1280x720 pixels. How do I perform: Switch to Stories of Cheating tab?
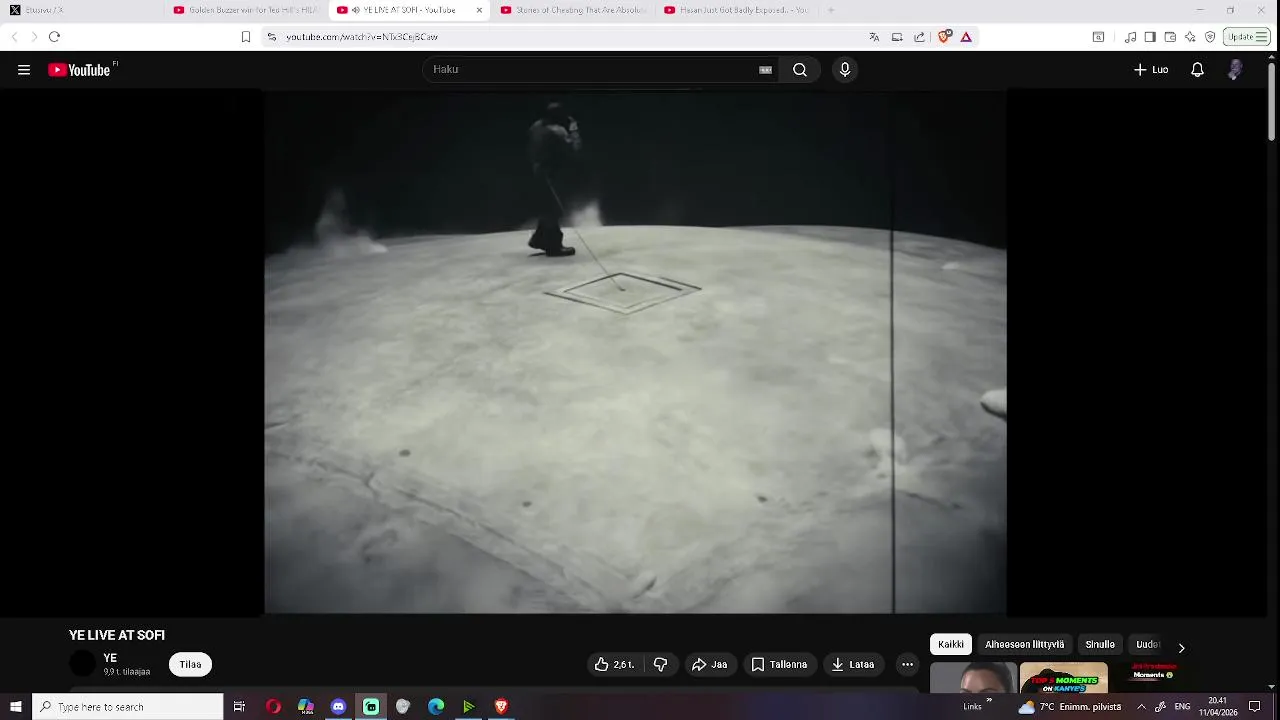[573, 10]
